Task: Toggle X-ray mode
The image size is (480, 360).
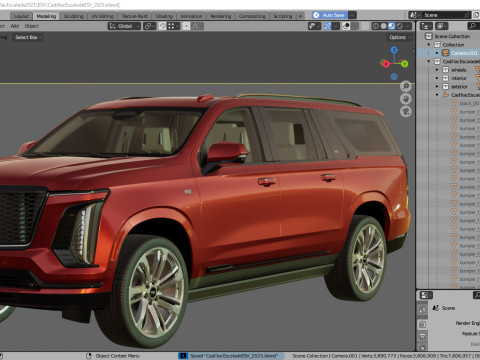Action: 365,26
